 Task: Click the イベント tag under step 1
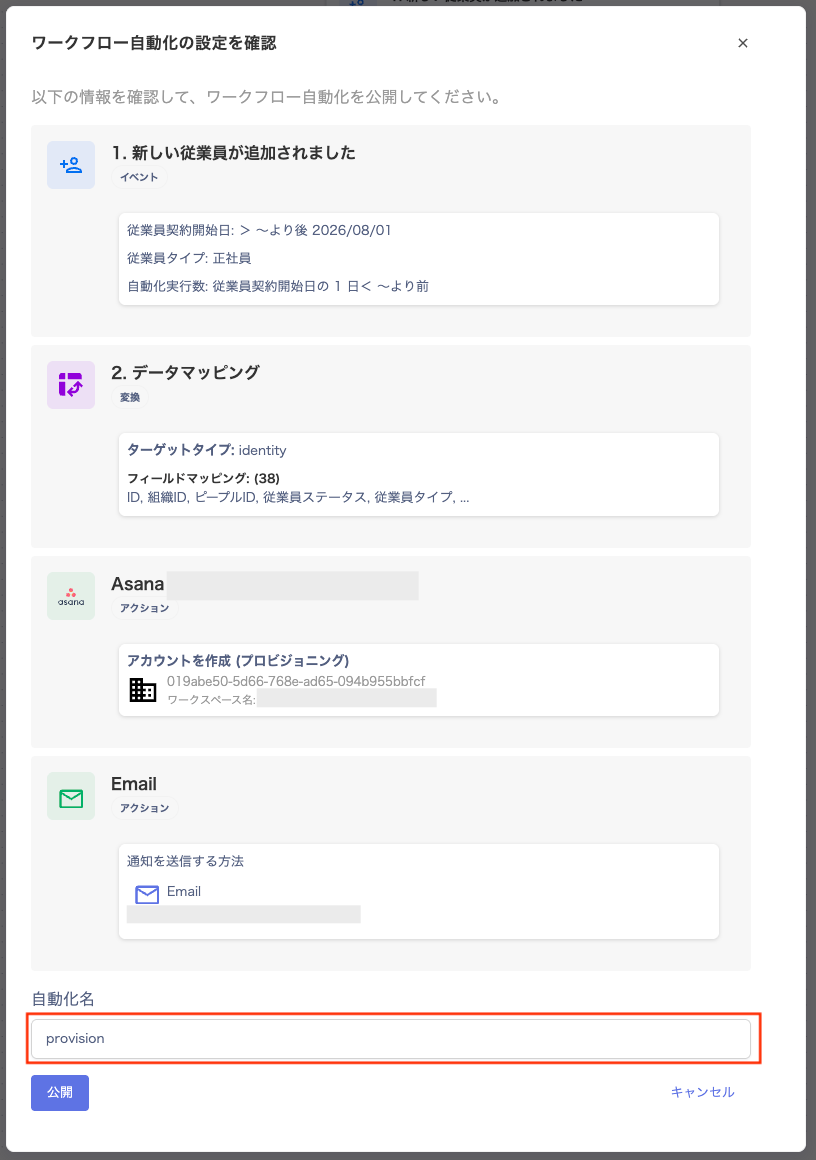[x=139, y=178]
